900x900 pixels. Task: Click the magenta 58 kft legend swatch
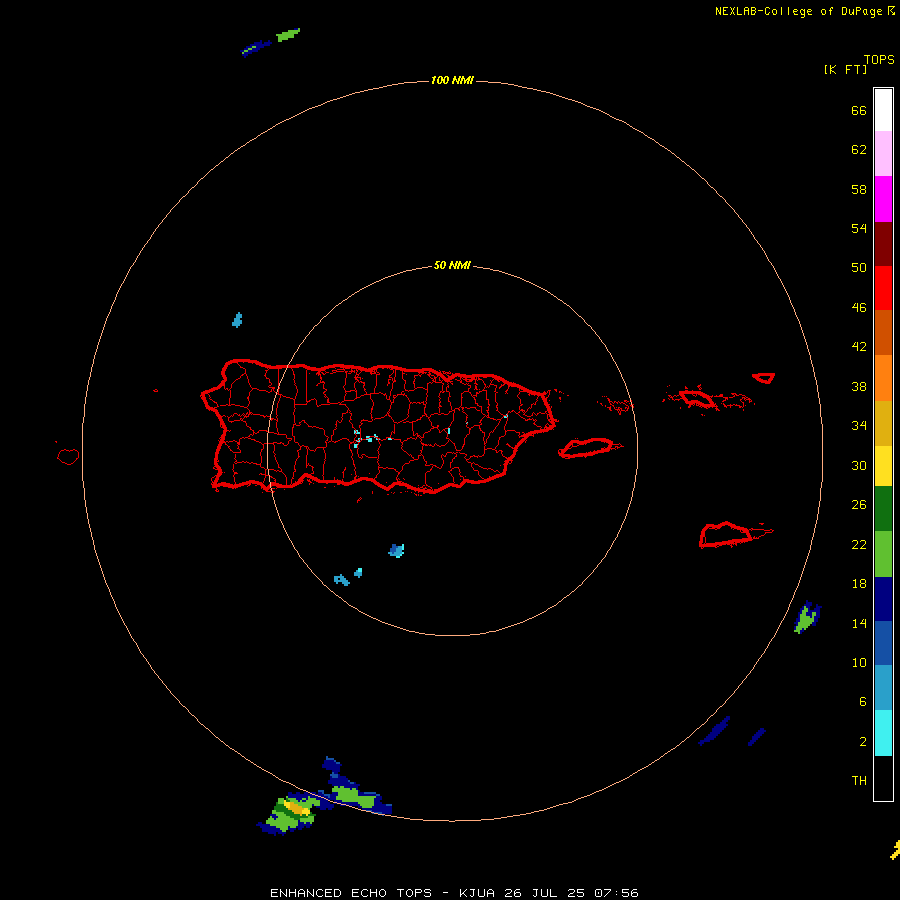883,199
